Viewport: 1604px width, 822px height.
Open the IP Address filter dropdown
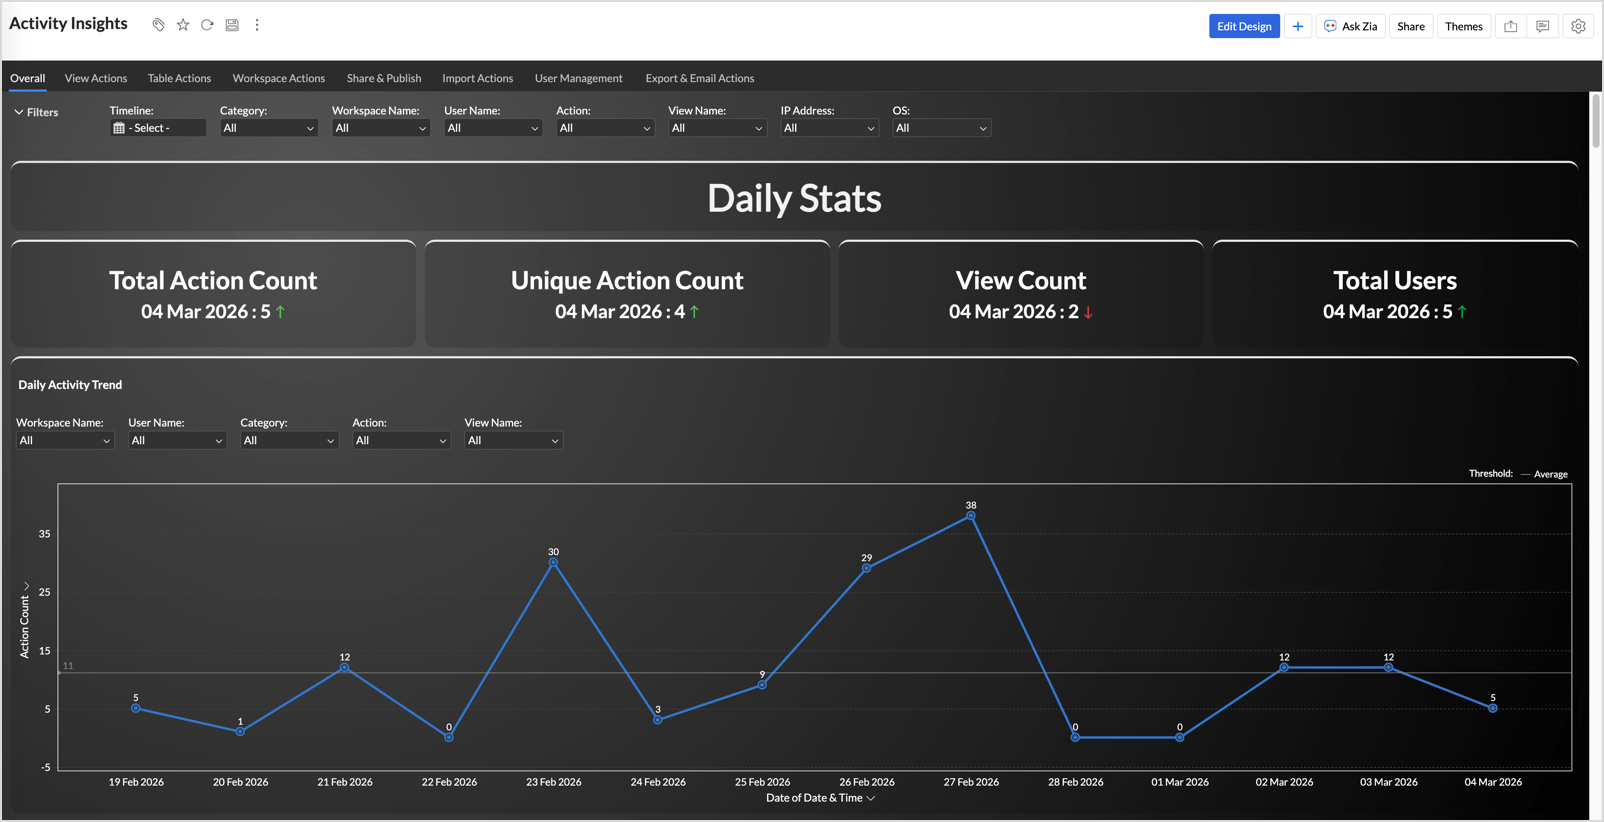tap(829, 128)
